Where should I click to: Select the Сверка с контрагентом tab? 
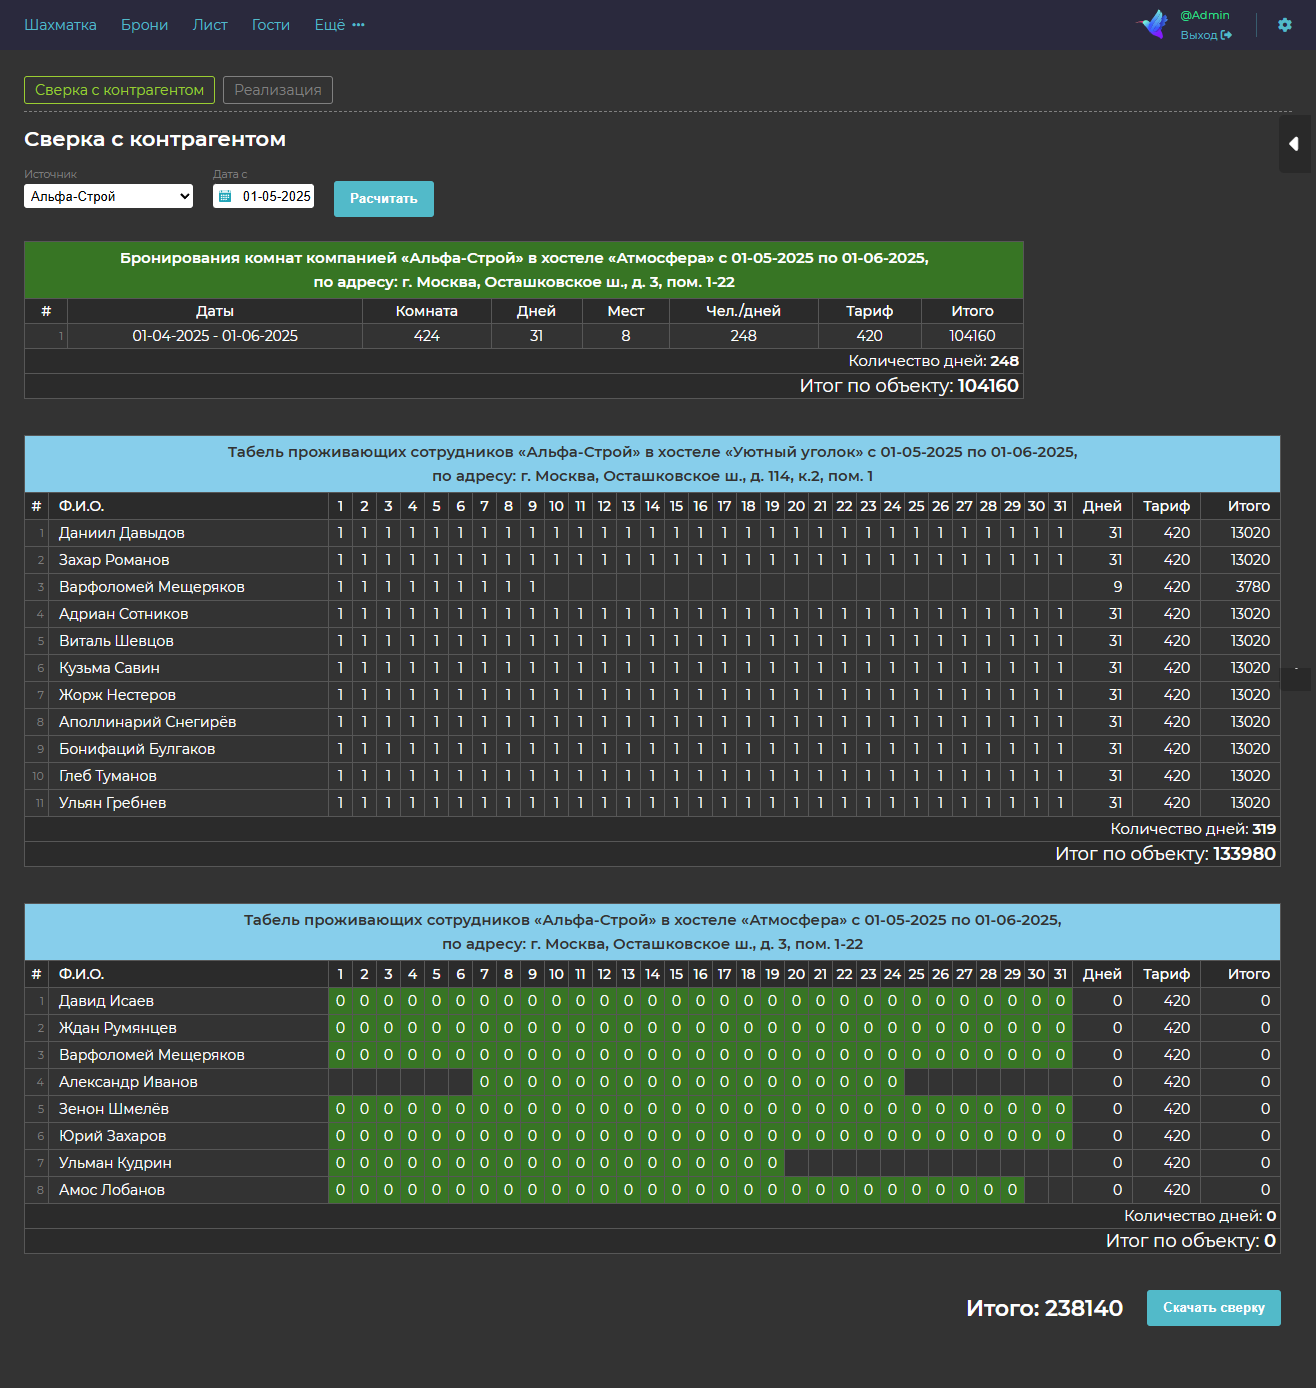pos(119,90)
